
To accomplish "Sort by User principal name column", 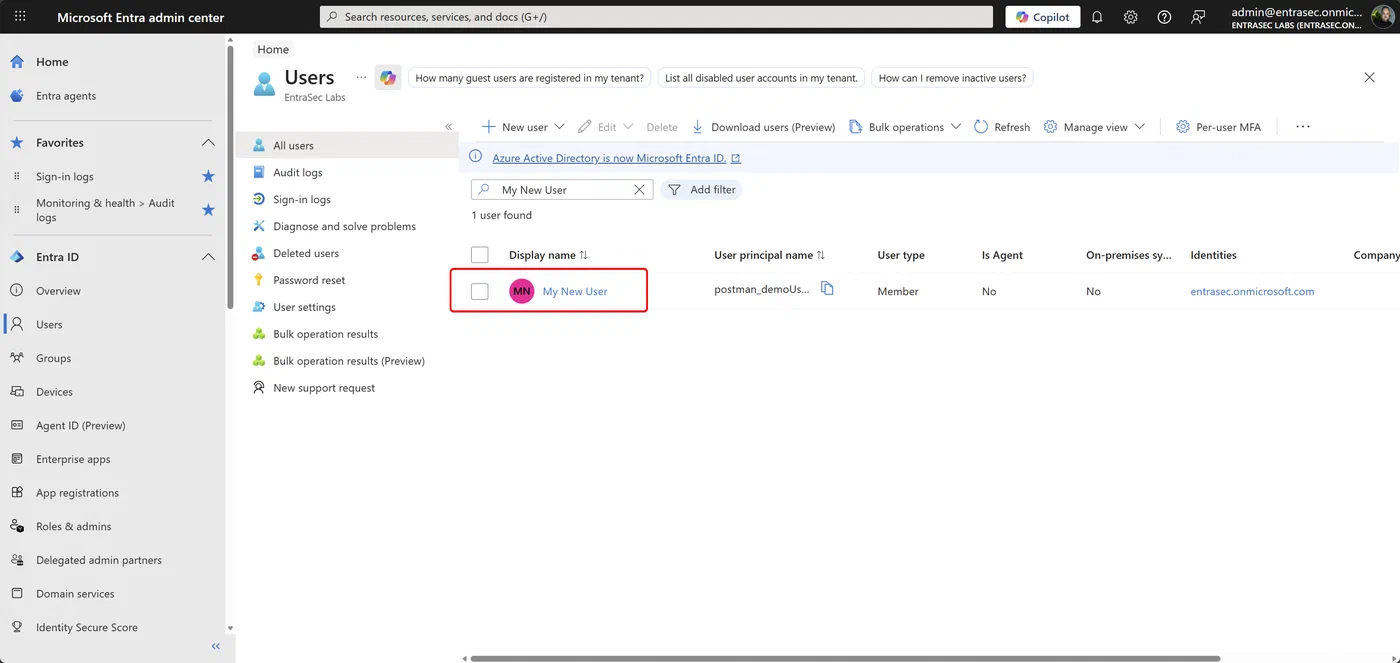I will (x=769, y=255).
